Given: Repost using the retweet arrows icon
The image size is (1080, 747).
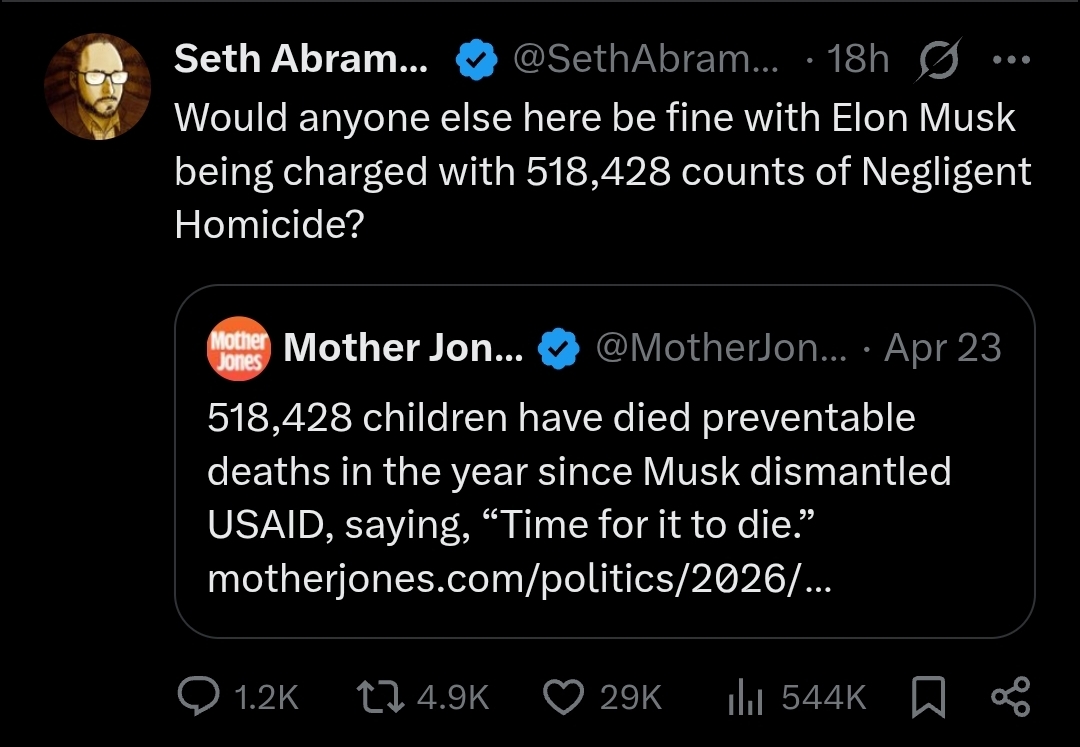Looking at the screenshot, I should tap(381, 696).
